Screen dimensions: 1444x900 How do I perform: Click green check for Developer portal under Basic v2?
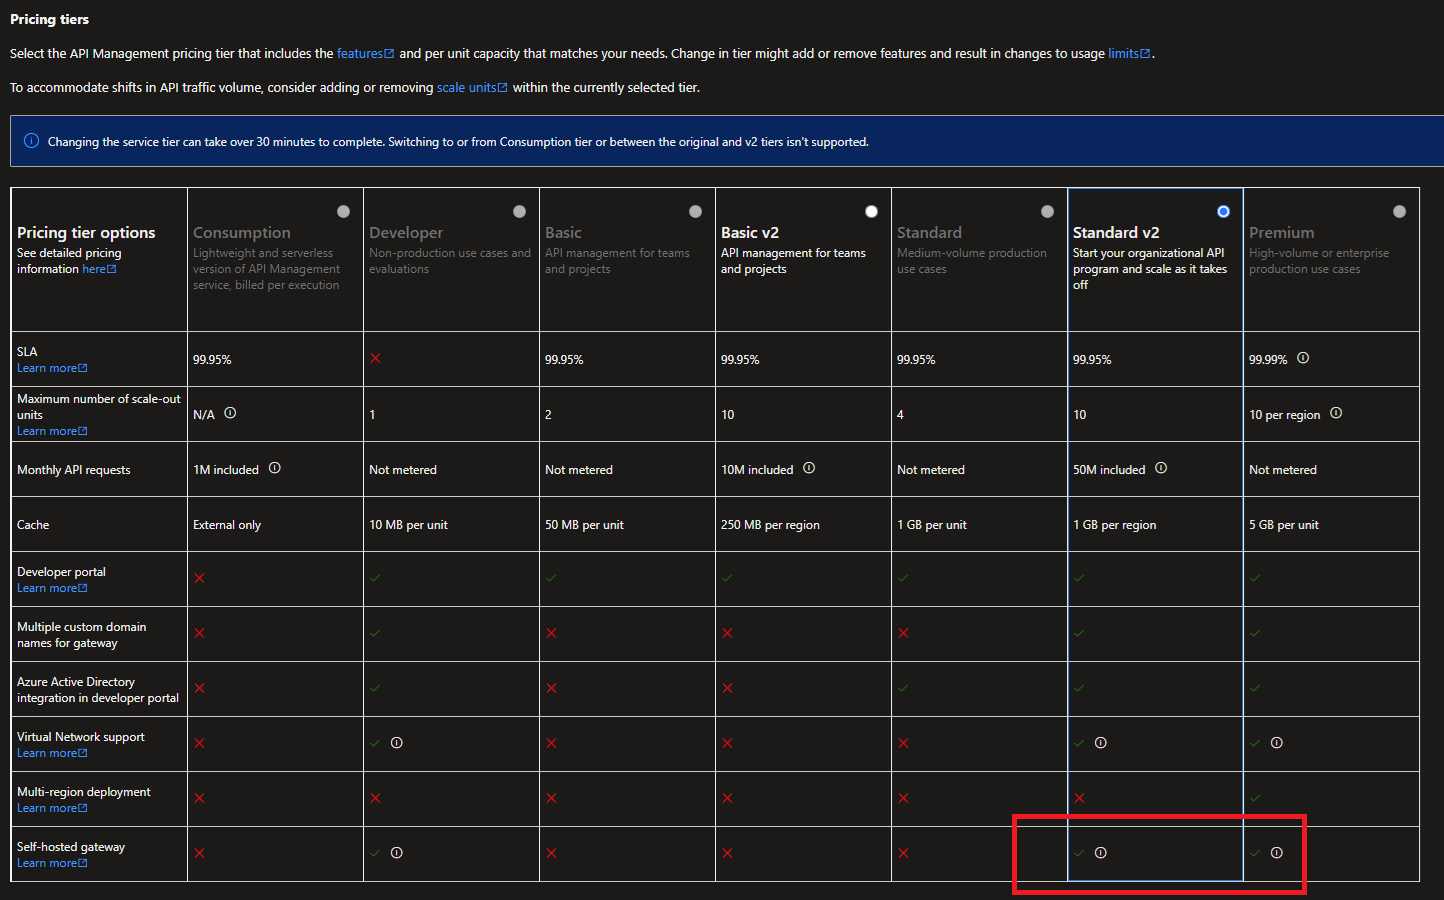(x=727, y=578)
